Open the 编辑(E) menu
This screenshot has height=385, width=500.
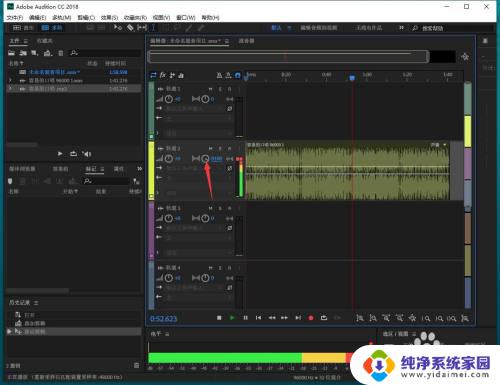pyautogui.click(x=37, y=17)
